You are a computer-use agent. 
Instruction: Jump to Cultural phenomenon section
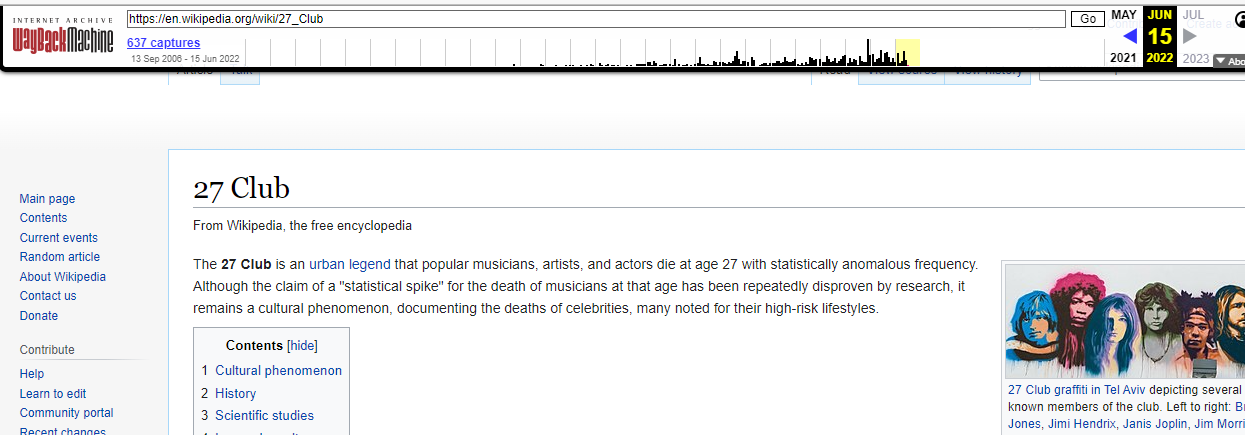pyautogui.click(x=278, y=371)
